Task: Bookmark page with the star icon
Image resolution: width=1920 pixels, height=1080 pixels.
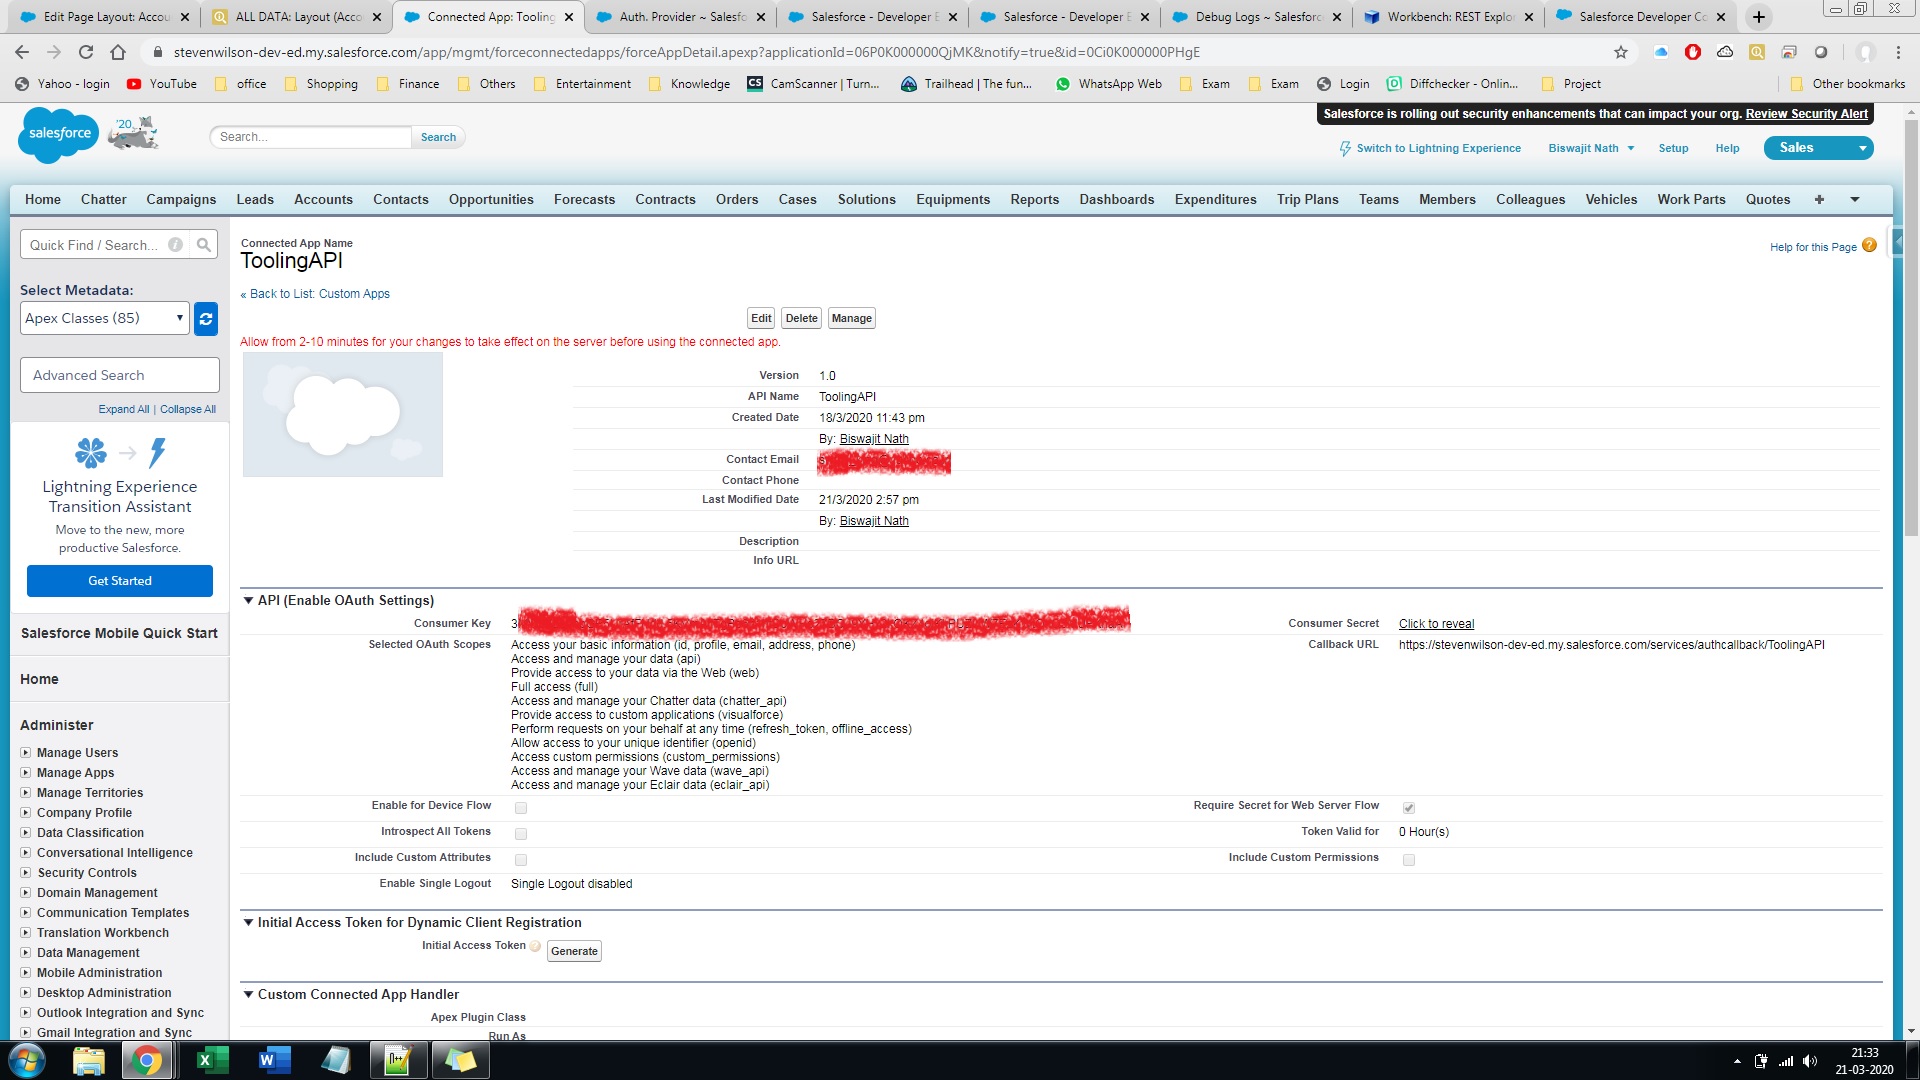Action: pos(1621,52)
